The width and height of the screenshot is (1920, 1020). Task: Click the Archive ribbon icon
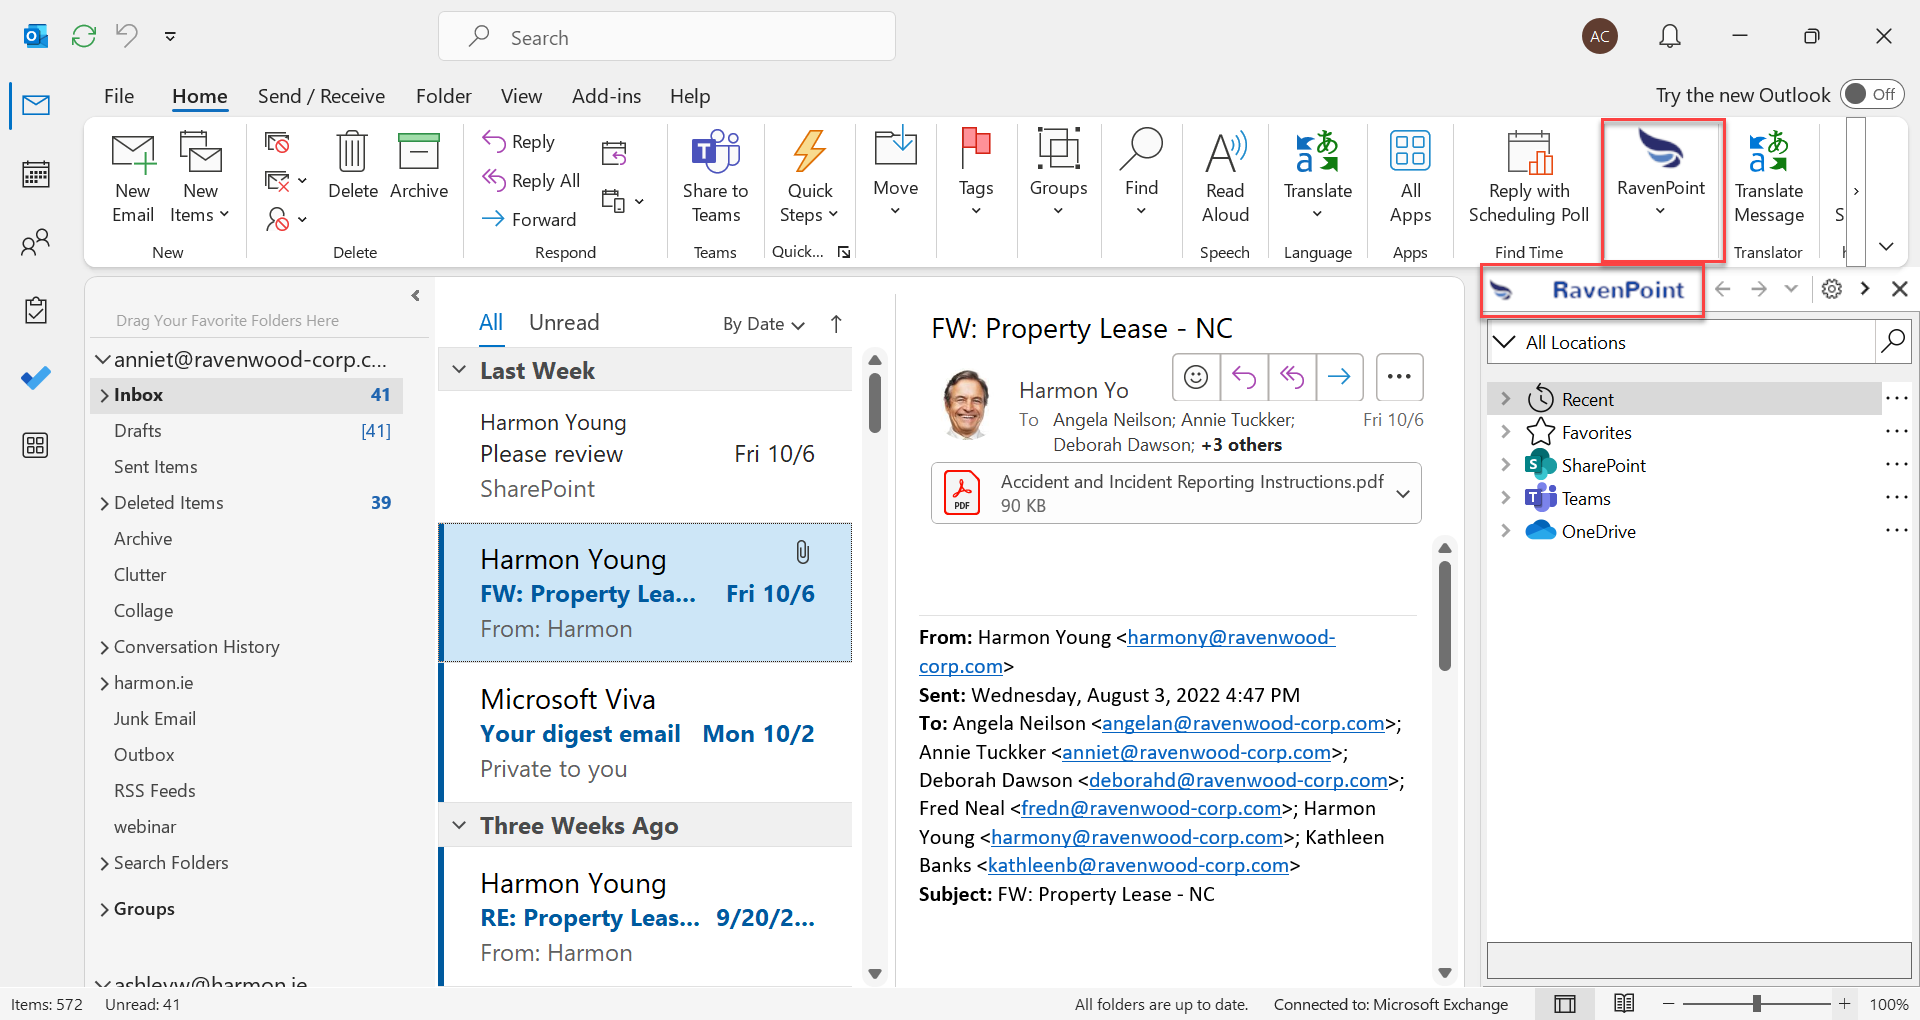pyautogui.click(x=419, y=152)
